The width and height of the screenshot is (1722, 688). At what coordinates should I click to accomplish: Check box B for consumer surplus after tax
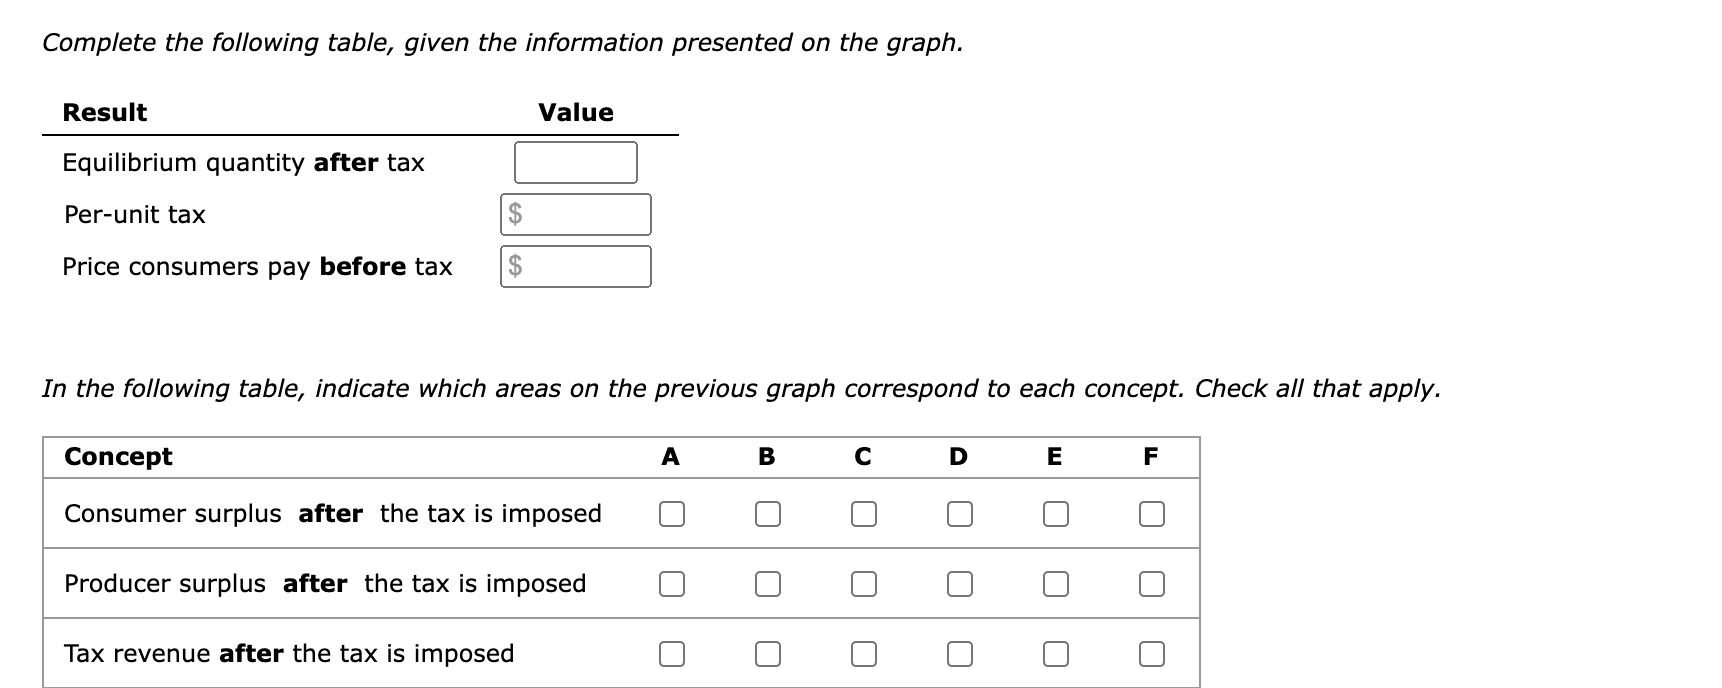click(x=768, y=513)
